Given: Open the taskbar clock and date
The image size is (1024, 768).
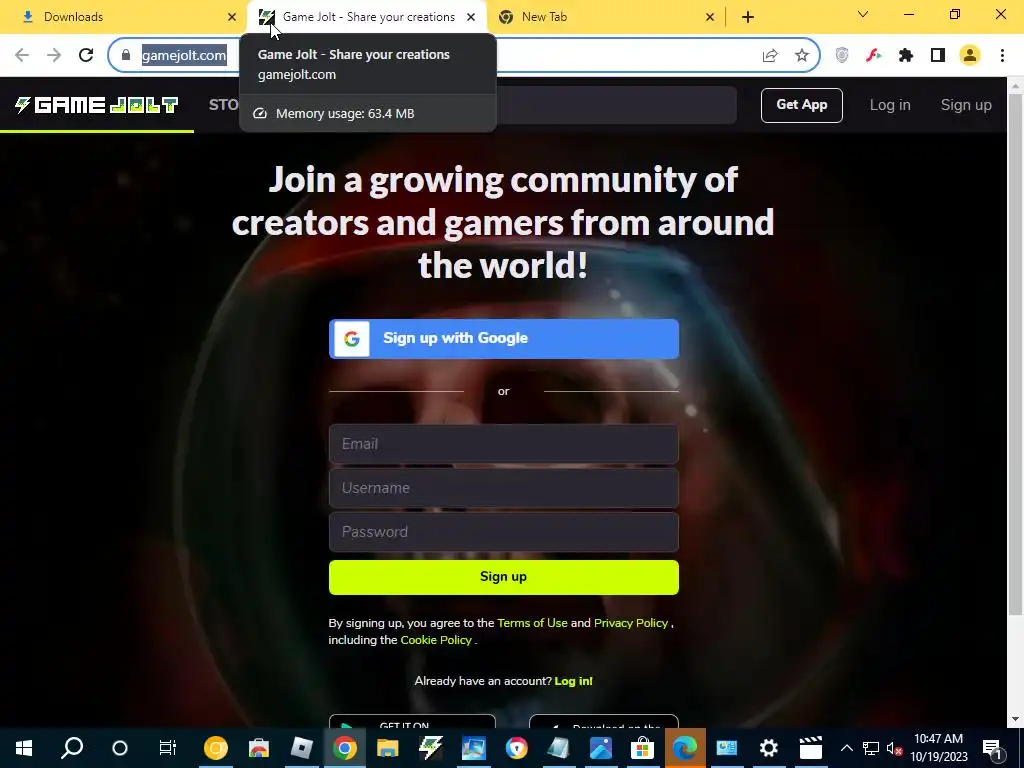Looking at the screenshot, I should click(x=938, y=748).
